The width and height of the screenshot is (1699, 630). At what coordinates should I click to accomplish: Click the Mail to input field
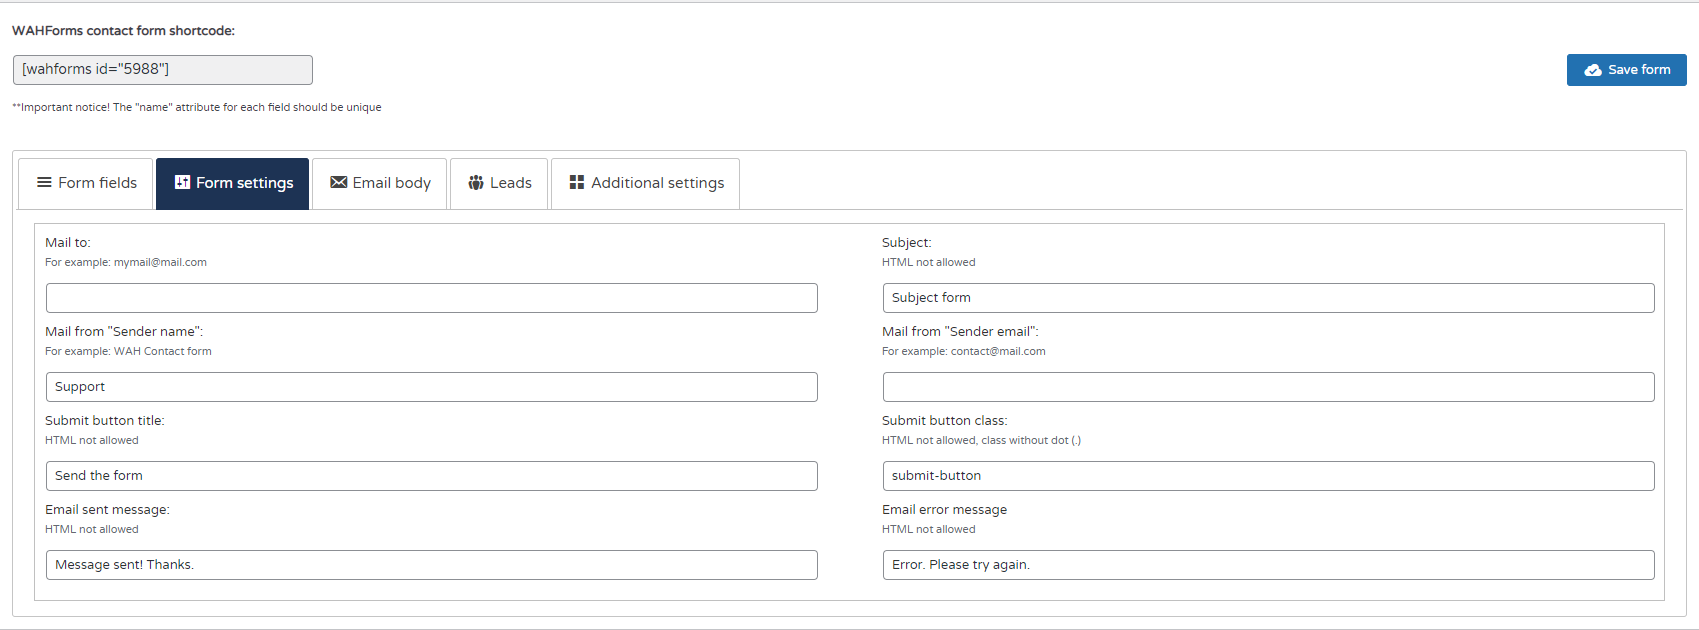432,298
